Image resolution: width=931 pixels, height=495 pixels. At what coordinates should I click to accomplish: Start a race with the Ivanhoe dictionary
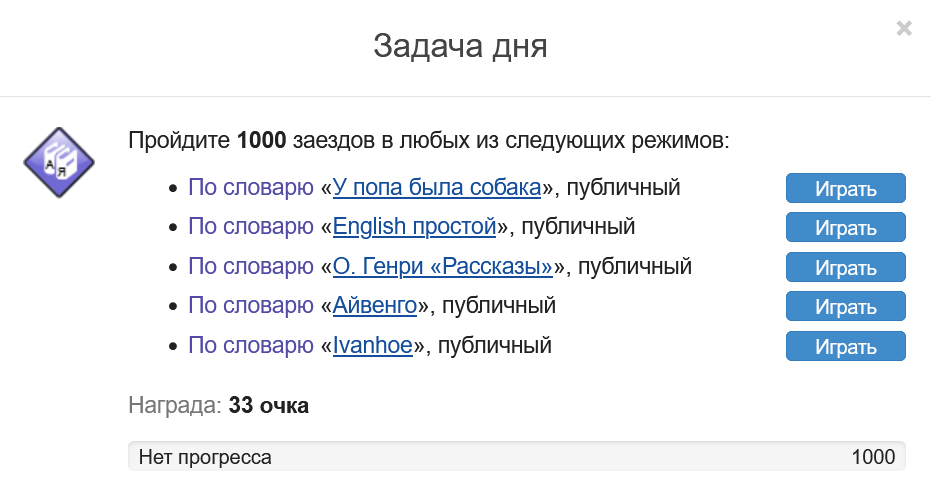(845, 347)
